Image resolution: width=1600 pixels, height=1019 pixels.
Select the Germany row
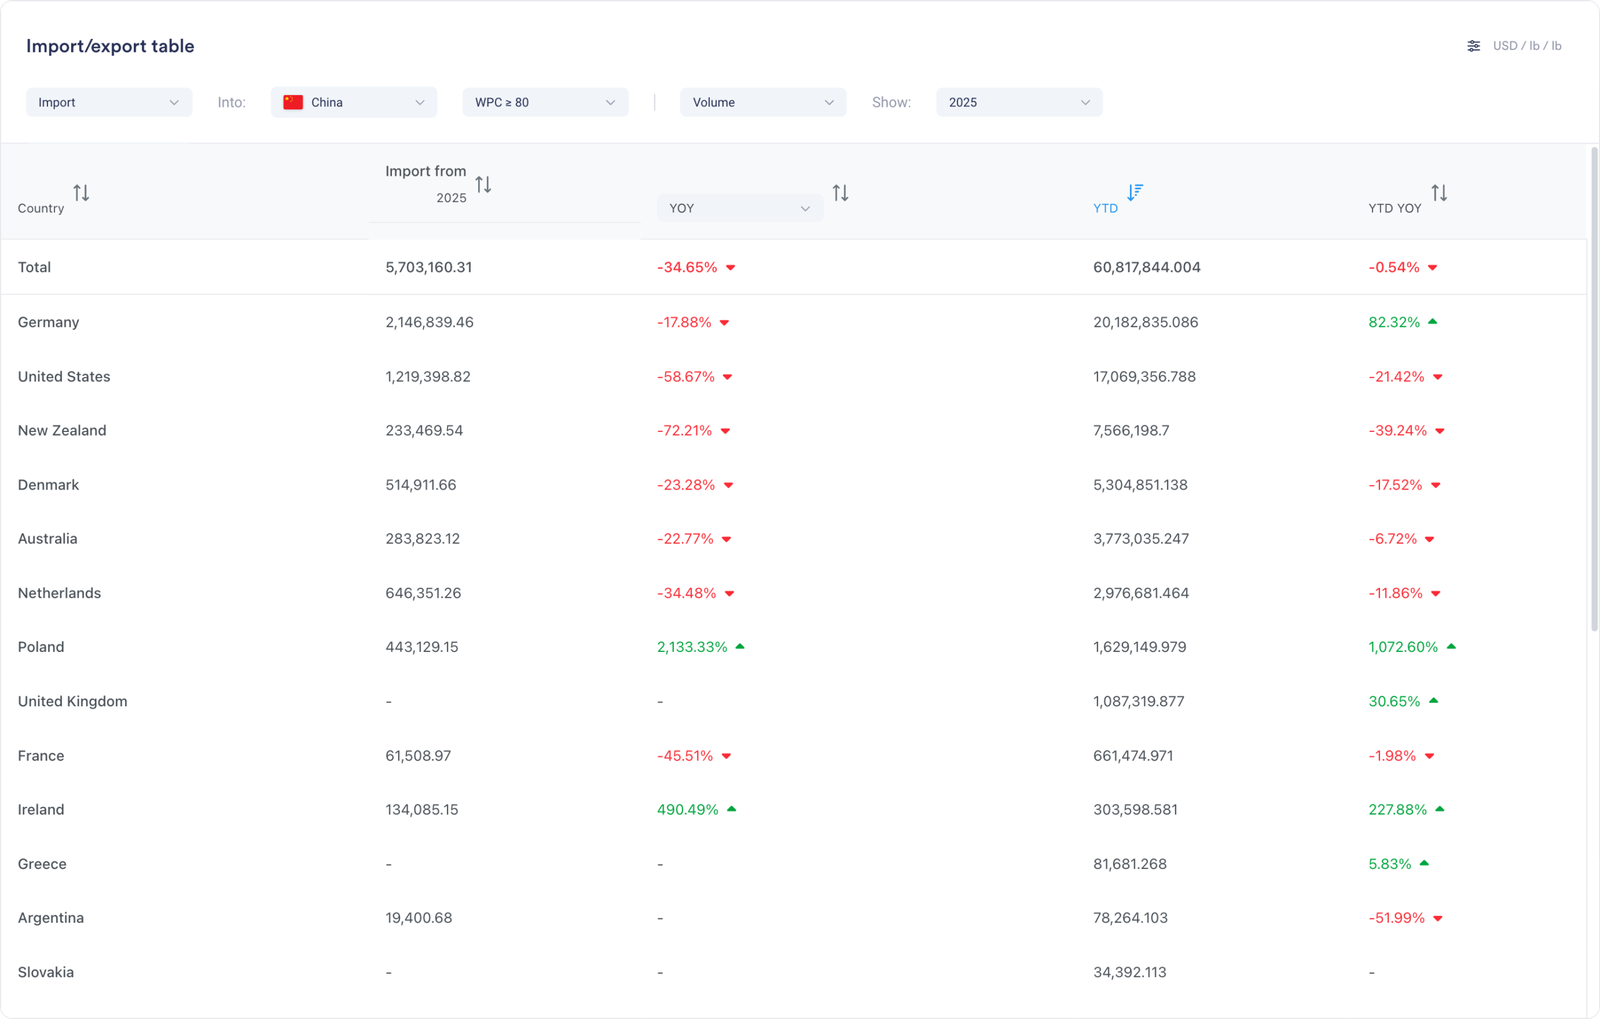tap(48, 322)
